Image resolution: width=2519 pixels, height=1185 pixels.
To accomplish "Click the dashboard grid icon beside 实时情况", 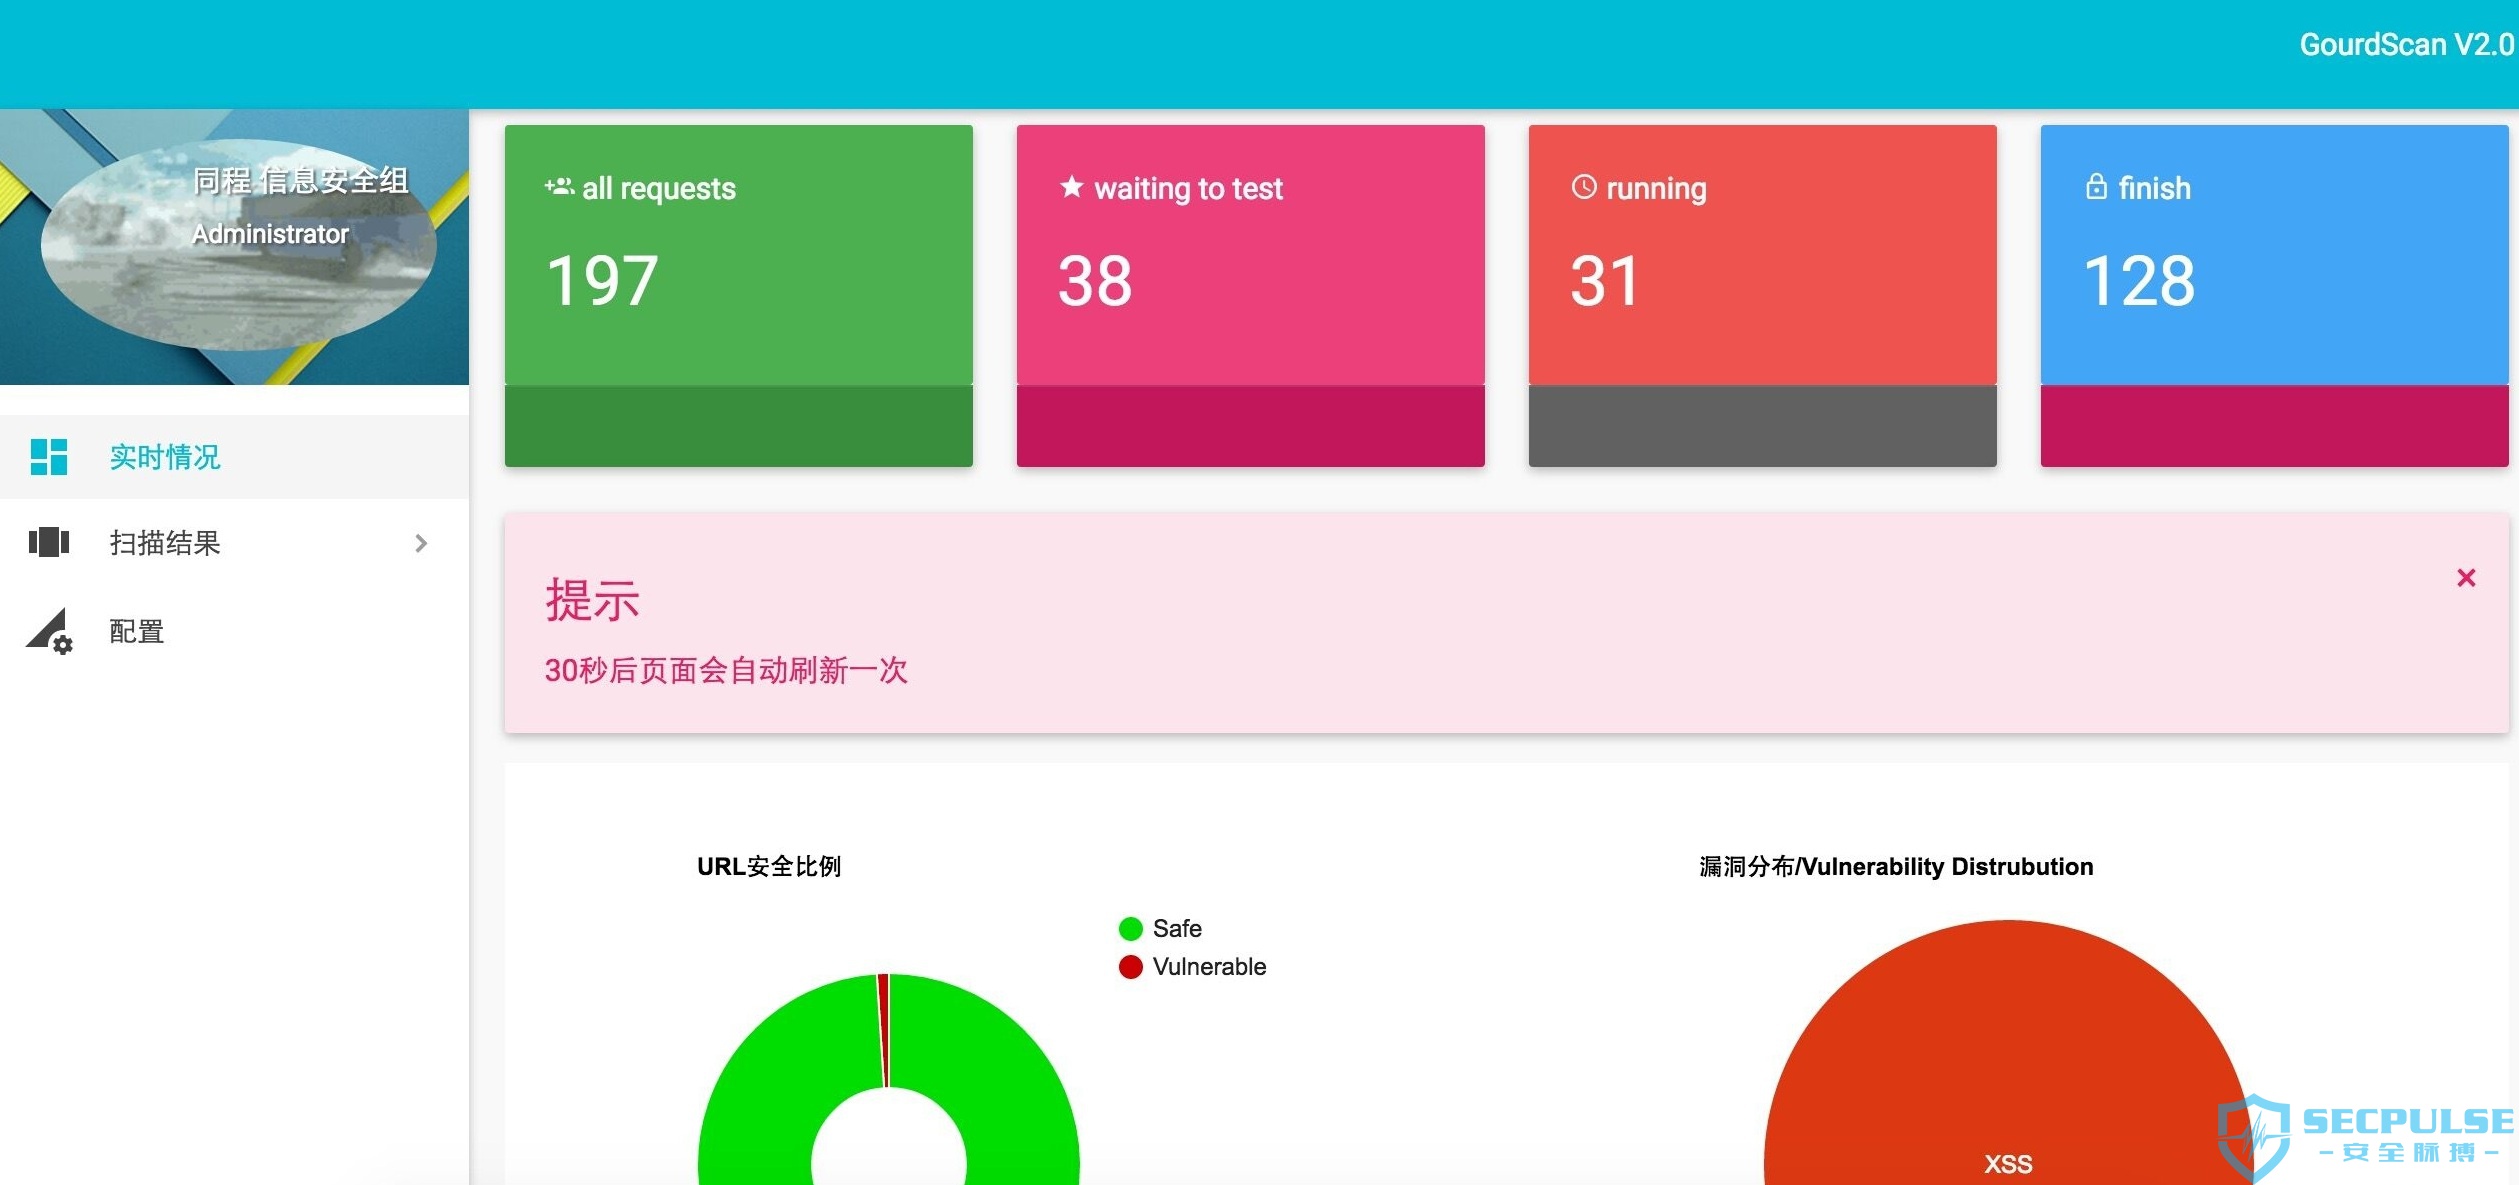I will pyautogui.click(x=49, y=457).
